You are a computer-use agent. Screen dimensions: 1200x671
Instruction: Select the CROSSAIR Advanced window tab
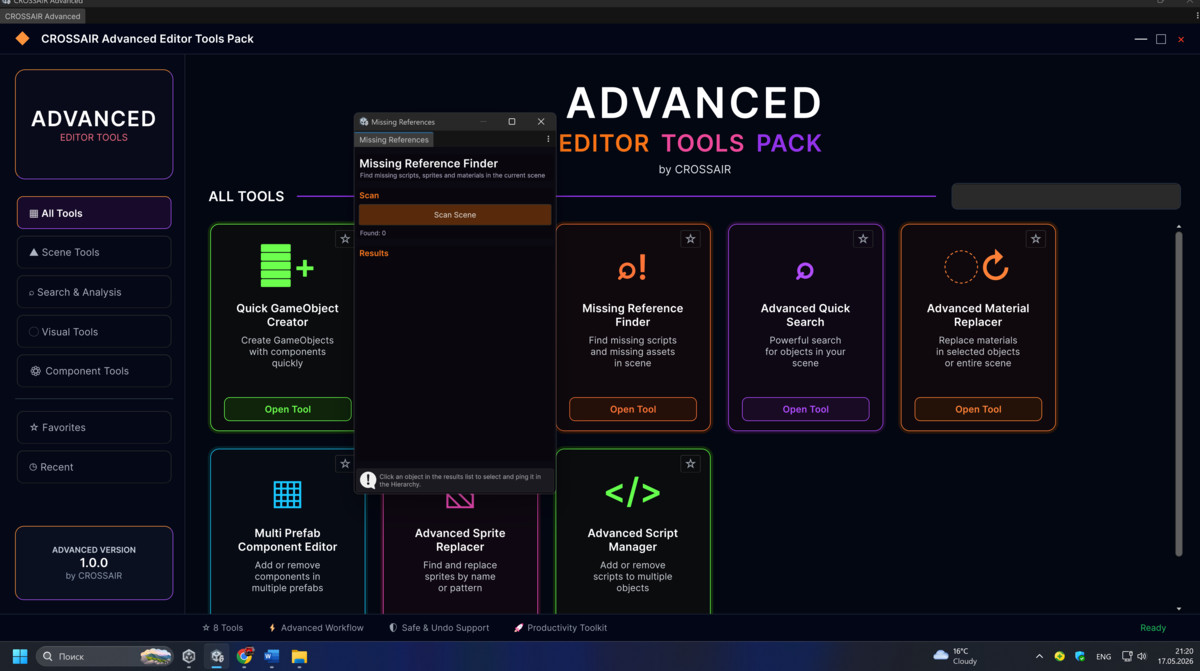[x=43, y=16]
